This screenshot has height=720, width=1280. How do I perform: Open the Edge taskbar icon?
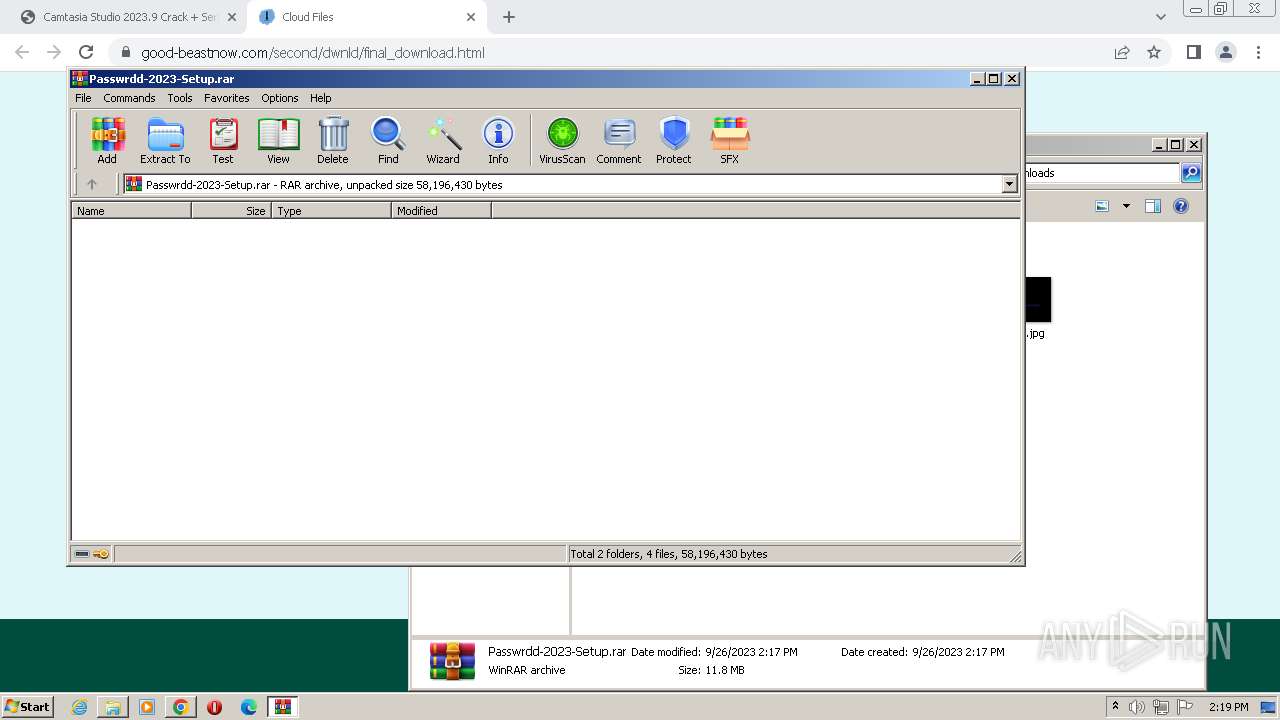[x=249, y=707]
